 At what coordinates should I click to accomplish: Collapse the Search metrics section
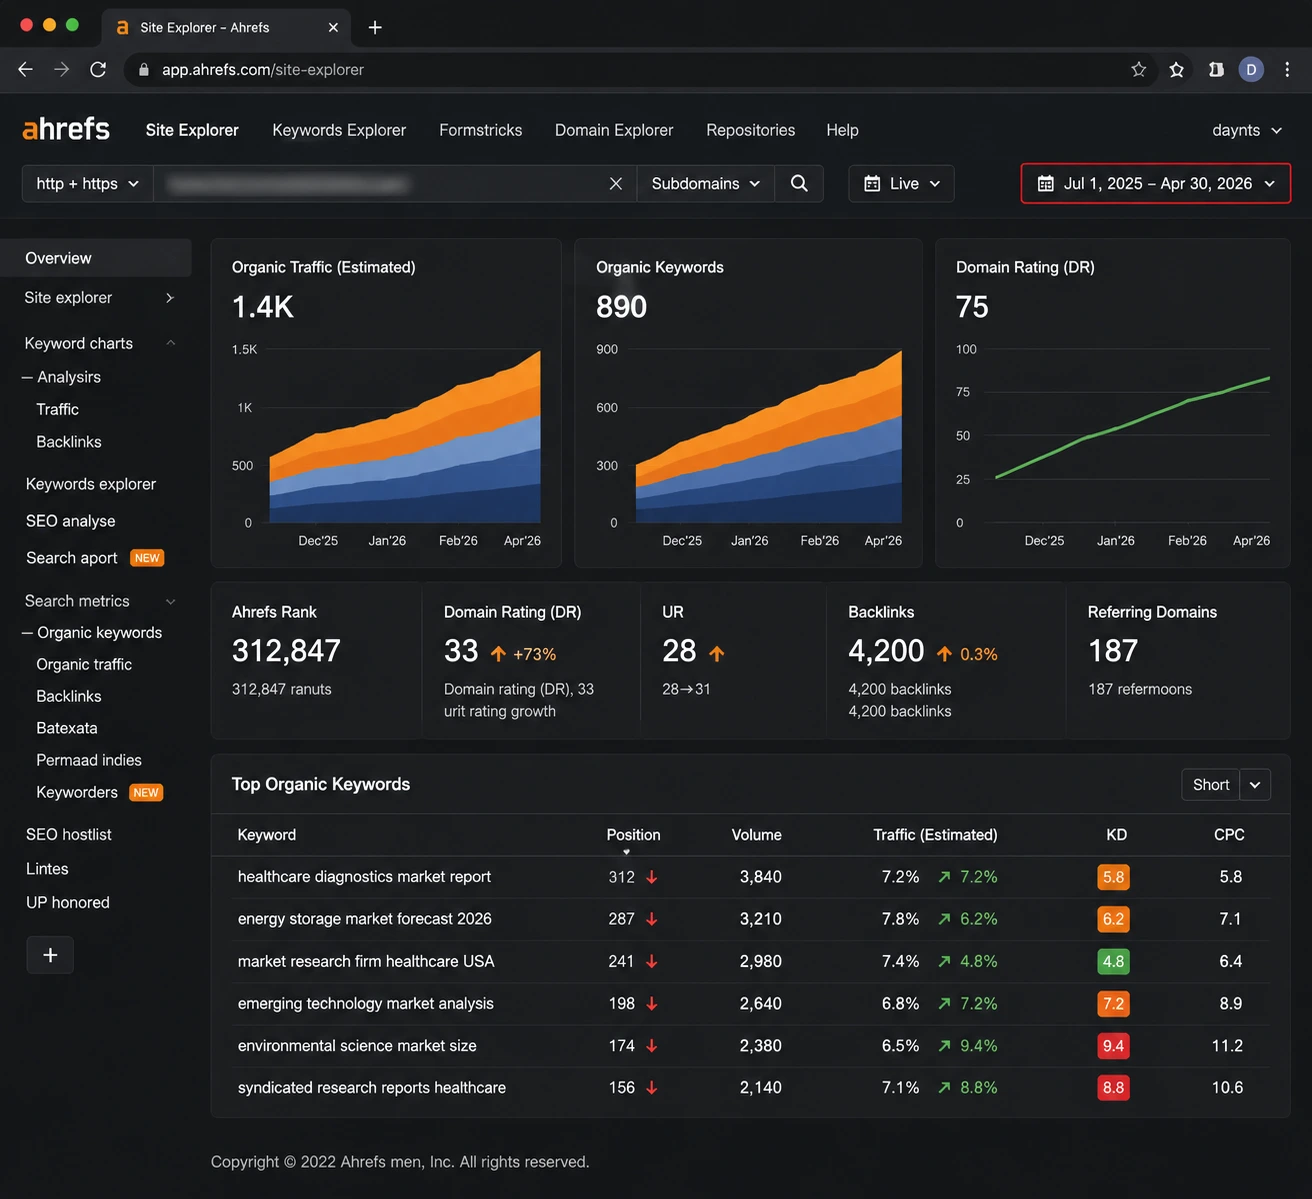[171, 601]
